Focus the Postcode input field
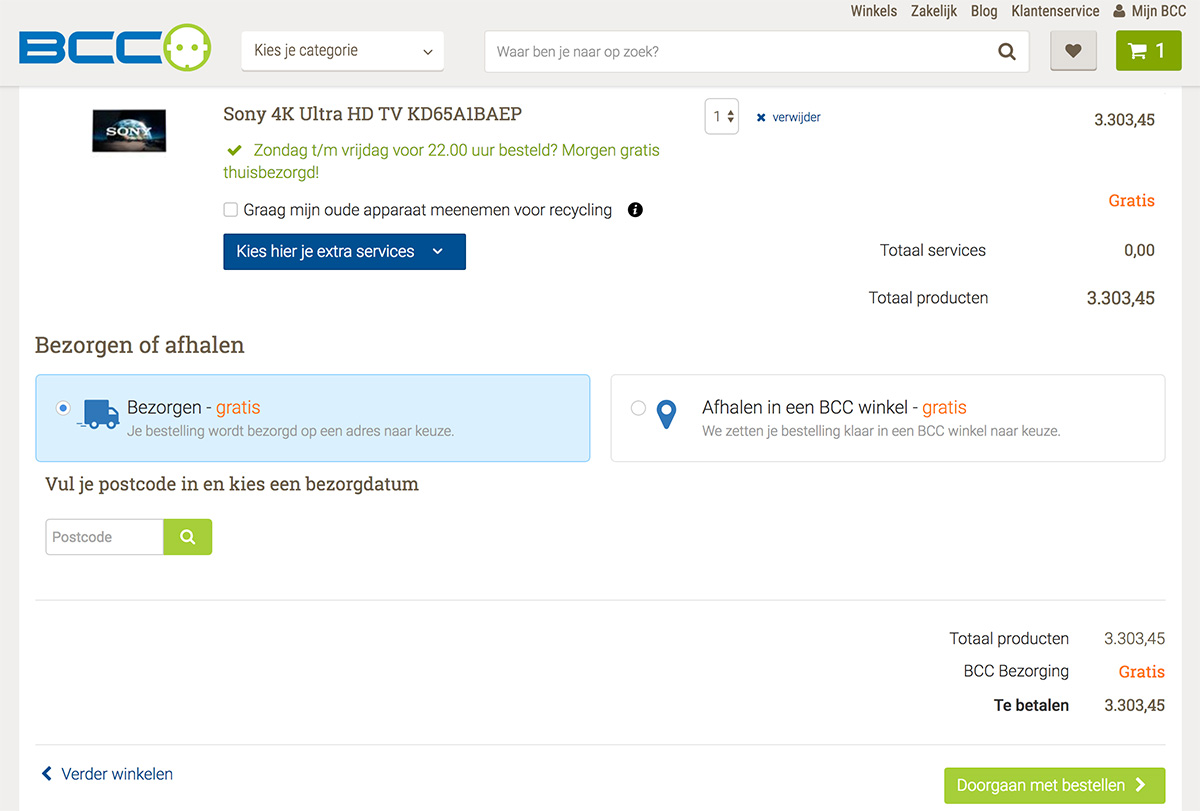The image size is (1200, 811). click(x=104, y=537)
